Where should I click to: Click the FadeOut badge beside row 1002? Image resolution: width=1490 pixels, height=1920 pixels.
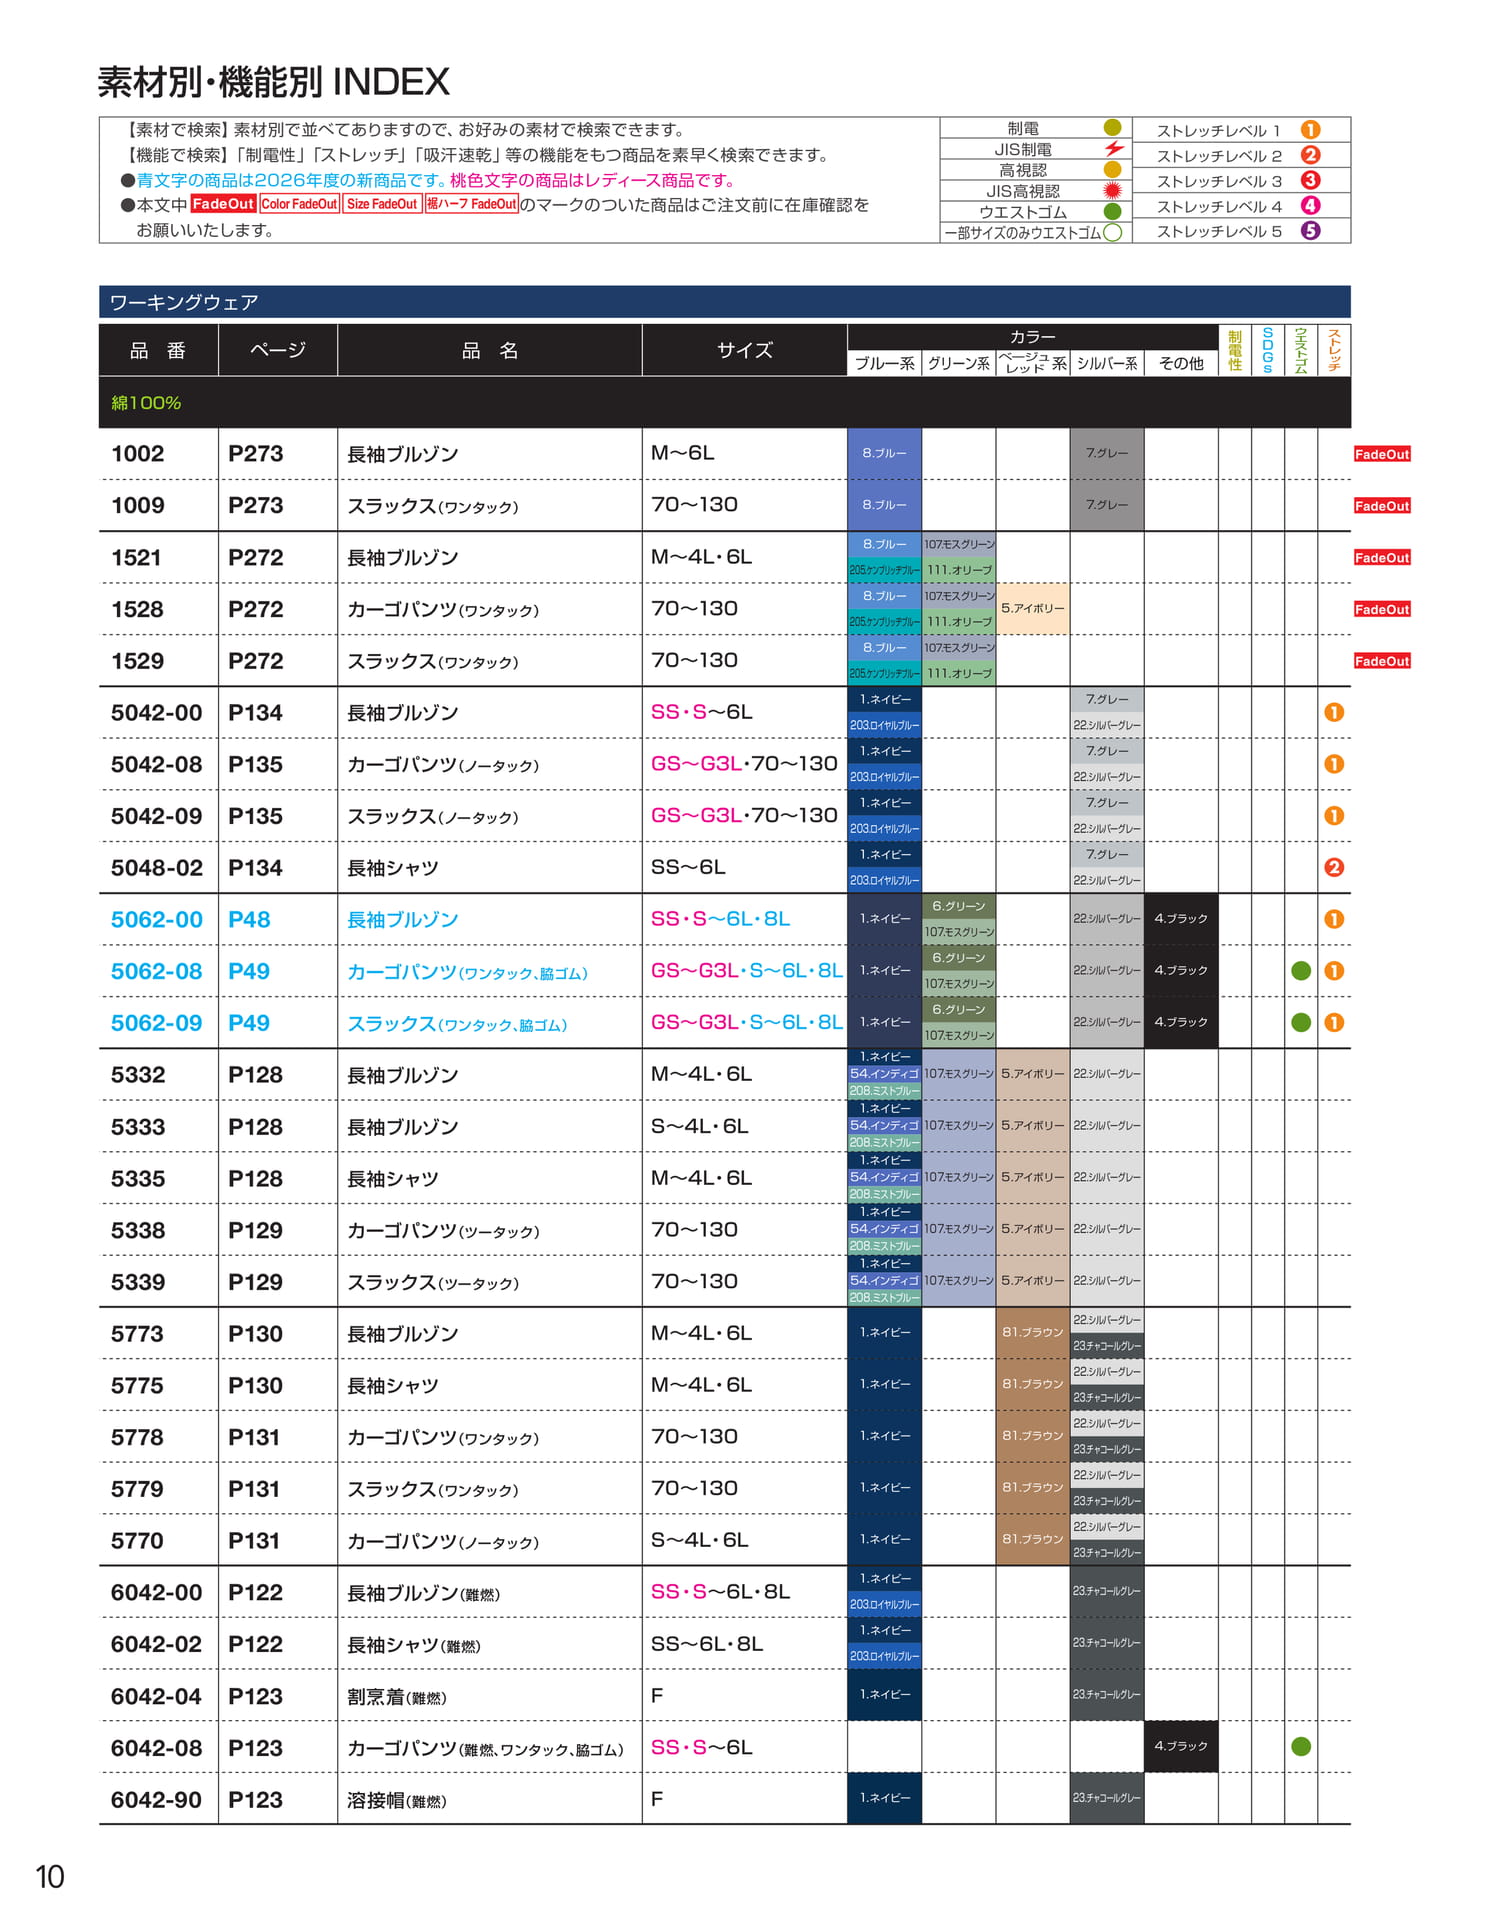click(x=1382, y=454)
